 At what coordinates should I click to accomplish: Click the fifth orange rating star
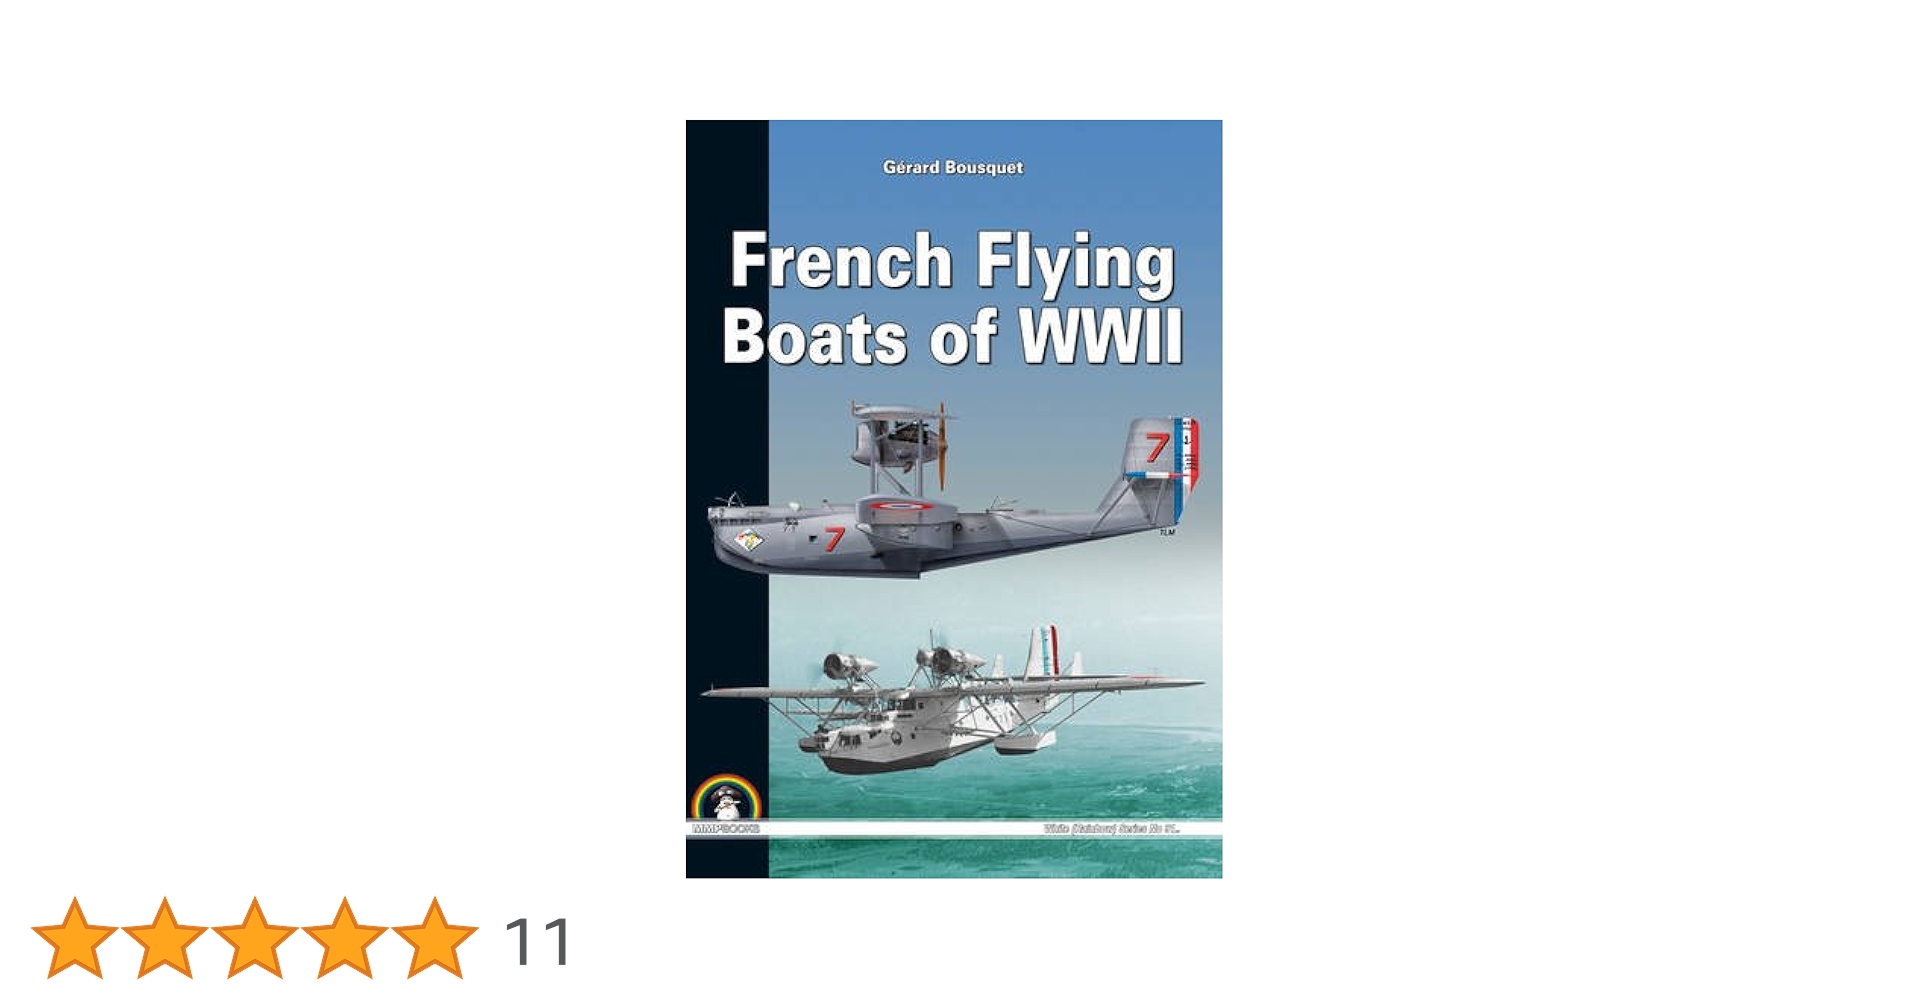[434, 938]
